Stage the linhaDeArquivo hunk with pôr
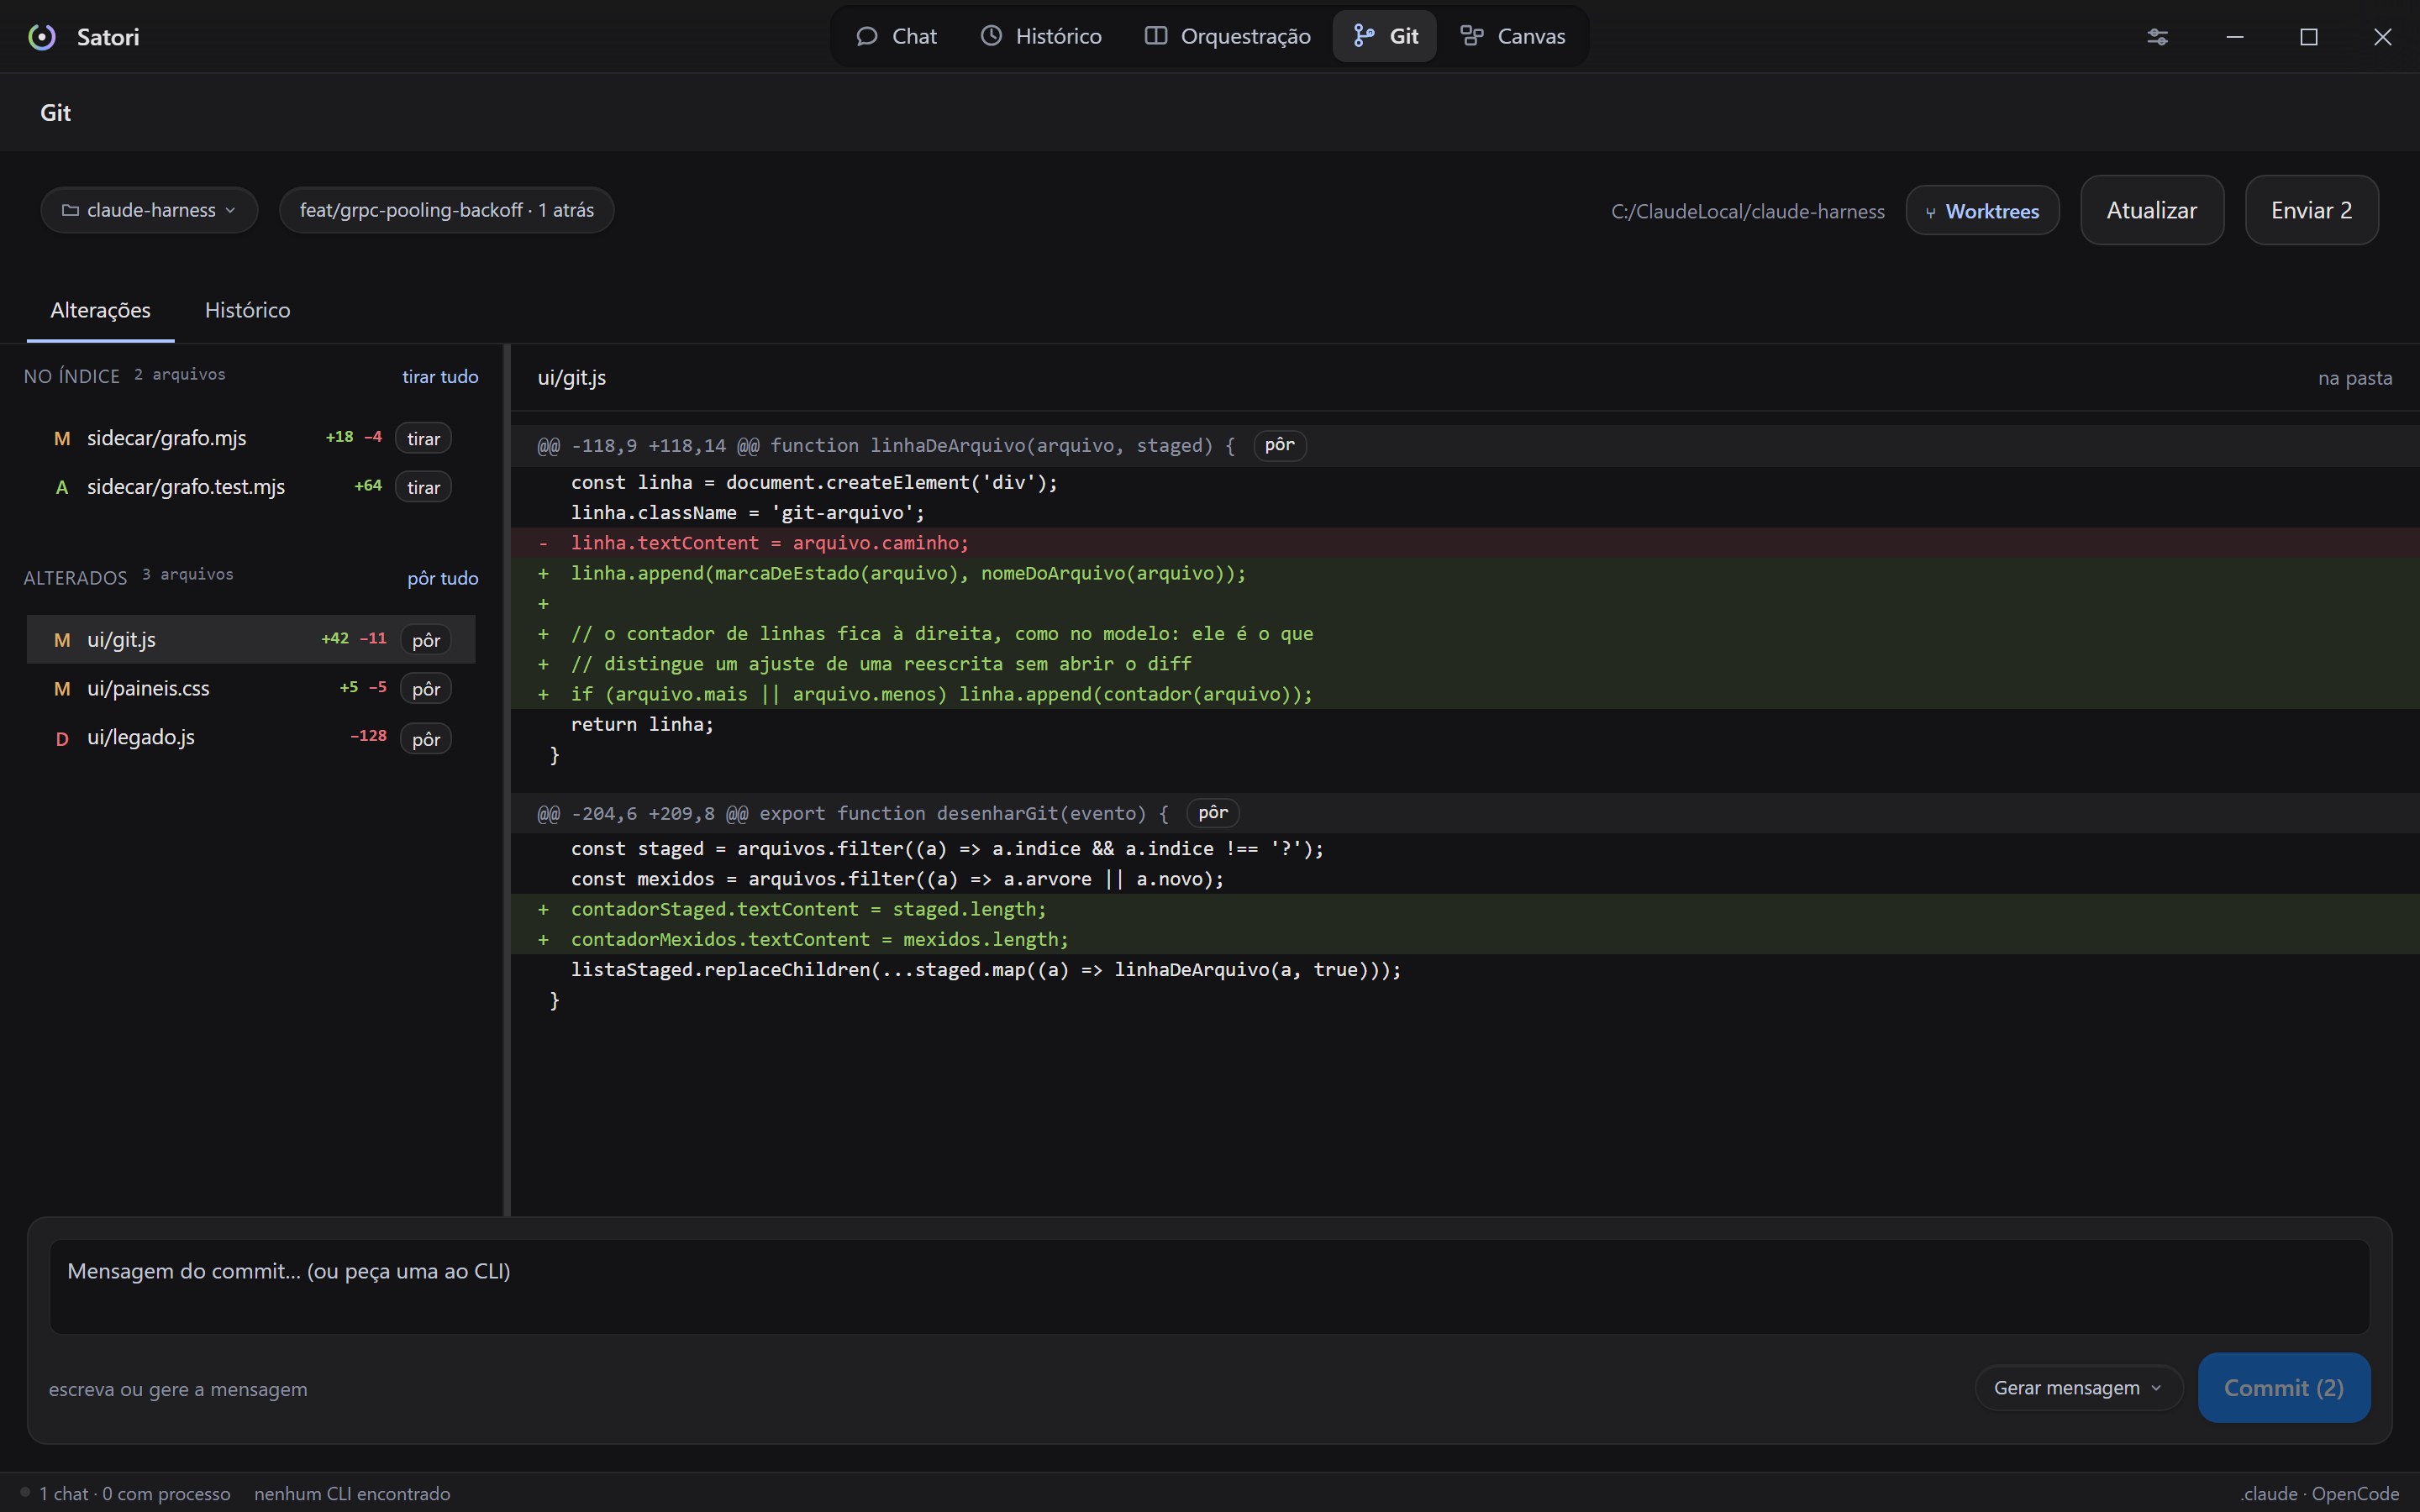The height and width of the screenshot is (1512, 2420). coord(1279,445)
